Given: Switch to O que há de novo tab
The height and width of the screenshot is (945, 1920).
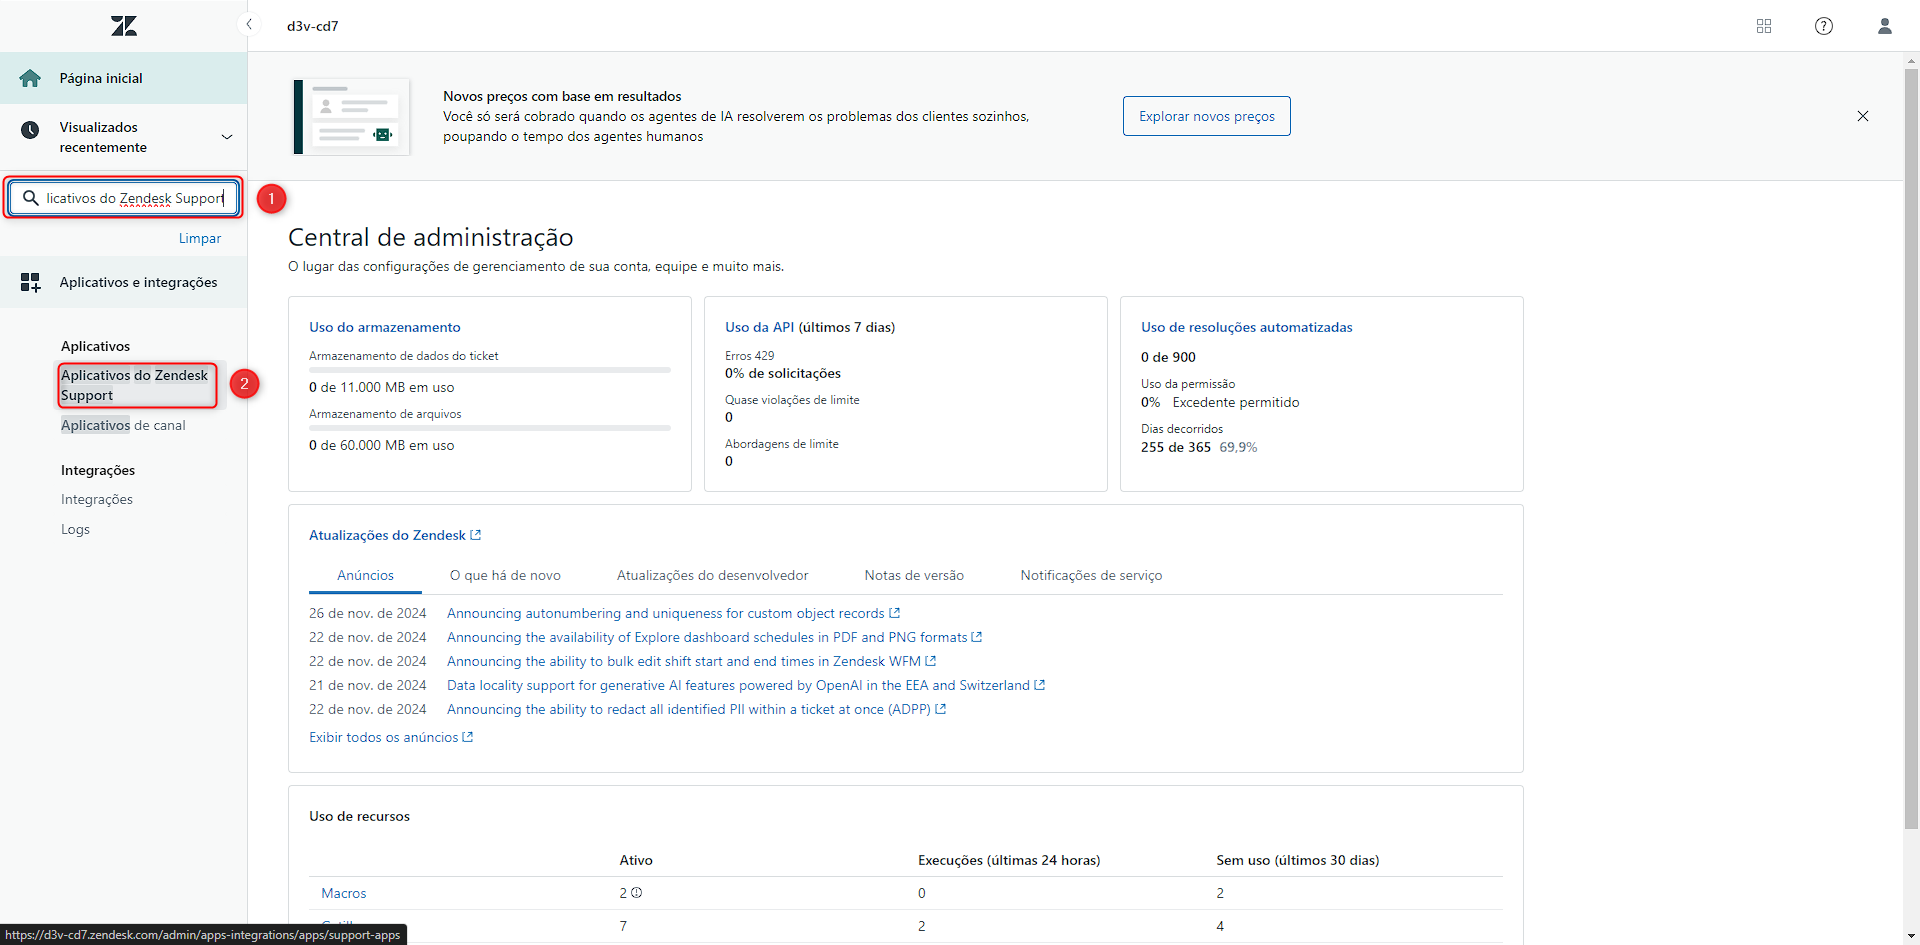Looking at the screenshot, I should tap(505, 575).
